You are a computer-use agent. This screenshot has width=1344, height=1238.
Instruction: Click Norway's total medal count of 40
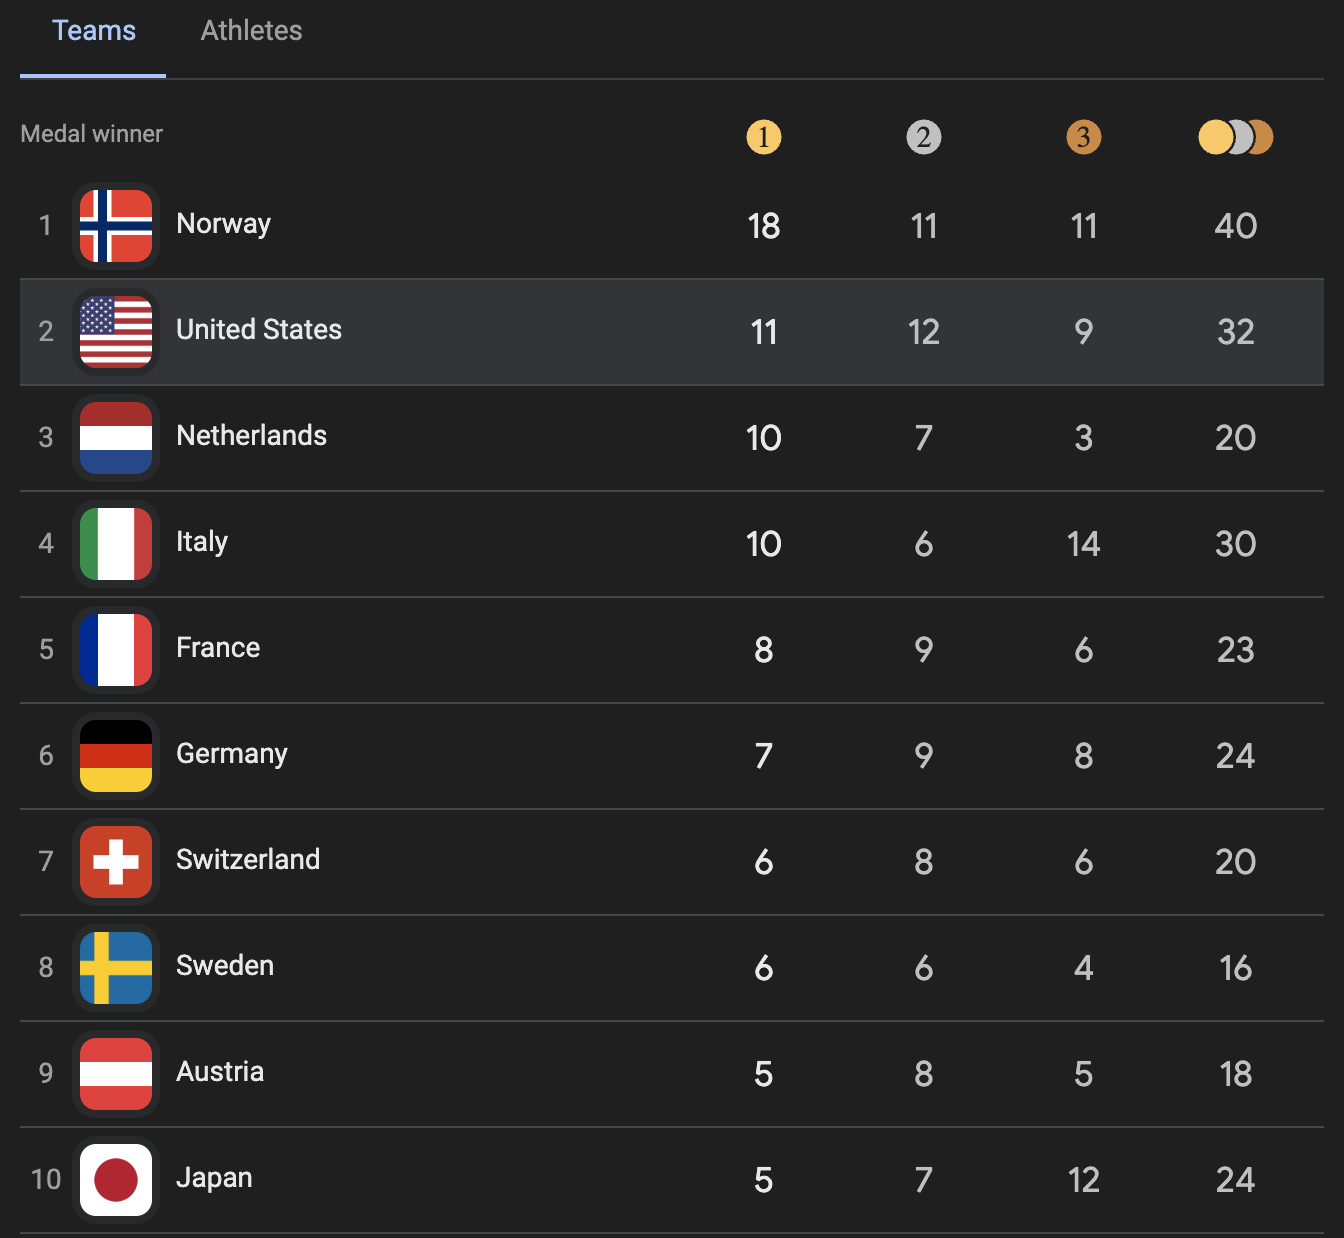click(1235, 226)
